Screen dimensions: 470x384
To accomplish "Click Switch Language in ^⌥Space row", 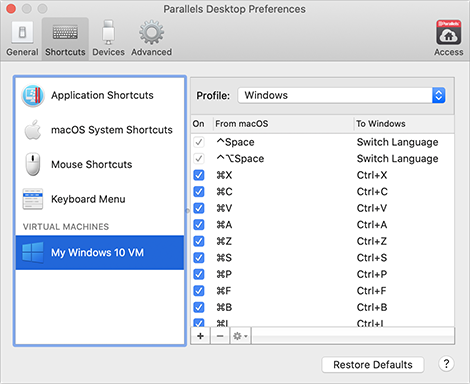I will pos(397,159).
